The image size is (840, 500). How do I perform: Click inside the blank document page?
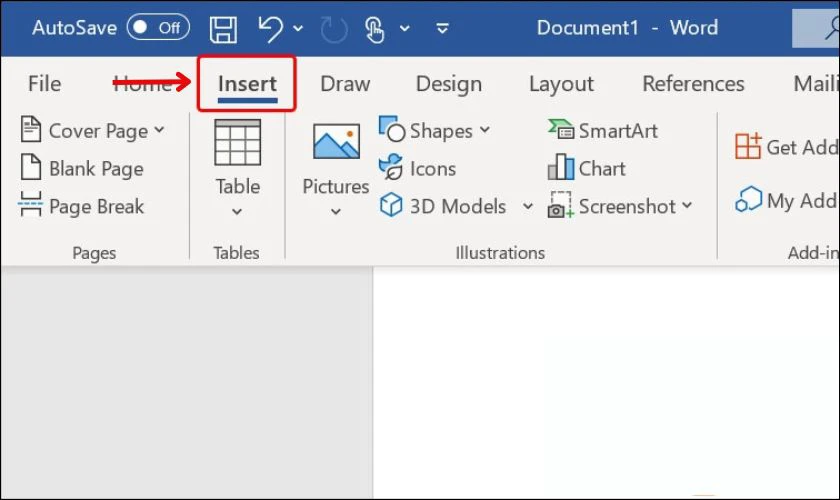point(606,383)
